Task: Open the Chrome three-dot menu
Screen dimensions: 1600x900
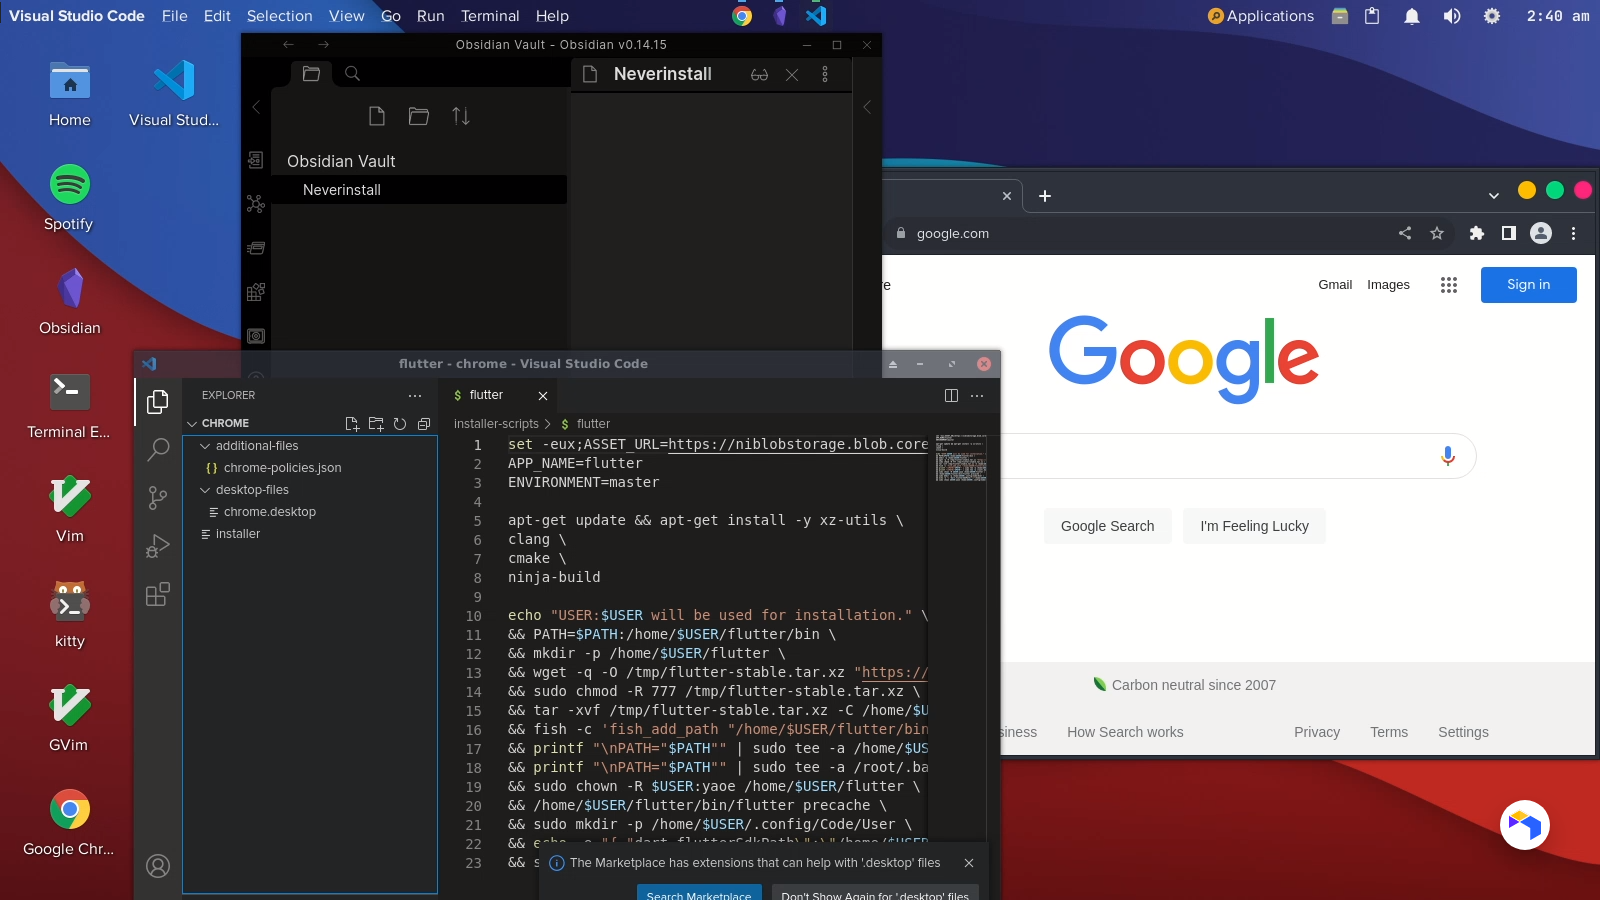Action: [x=1573, y=233]
